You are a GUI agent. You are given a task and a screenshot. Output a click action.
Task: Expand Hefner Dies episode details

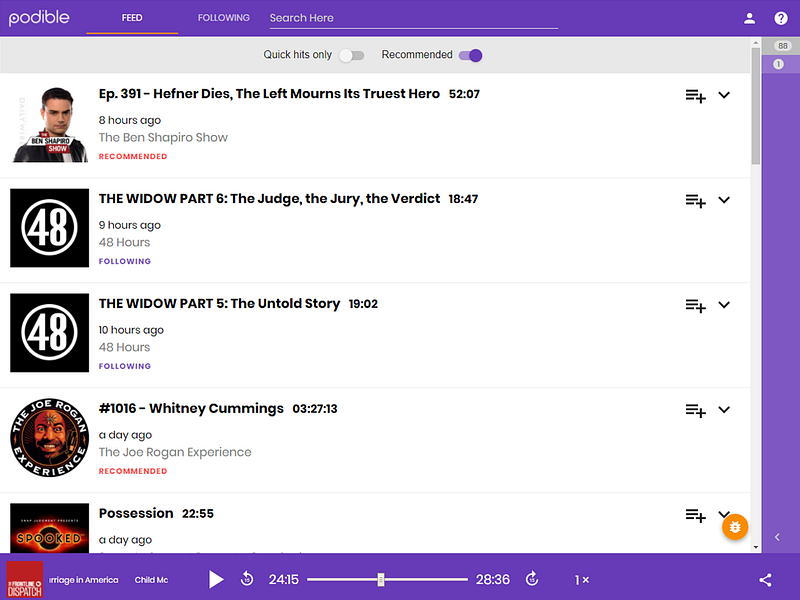(724, 95)
